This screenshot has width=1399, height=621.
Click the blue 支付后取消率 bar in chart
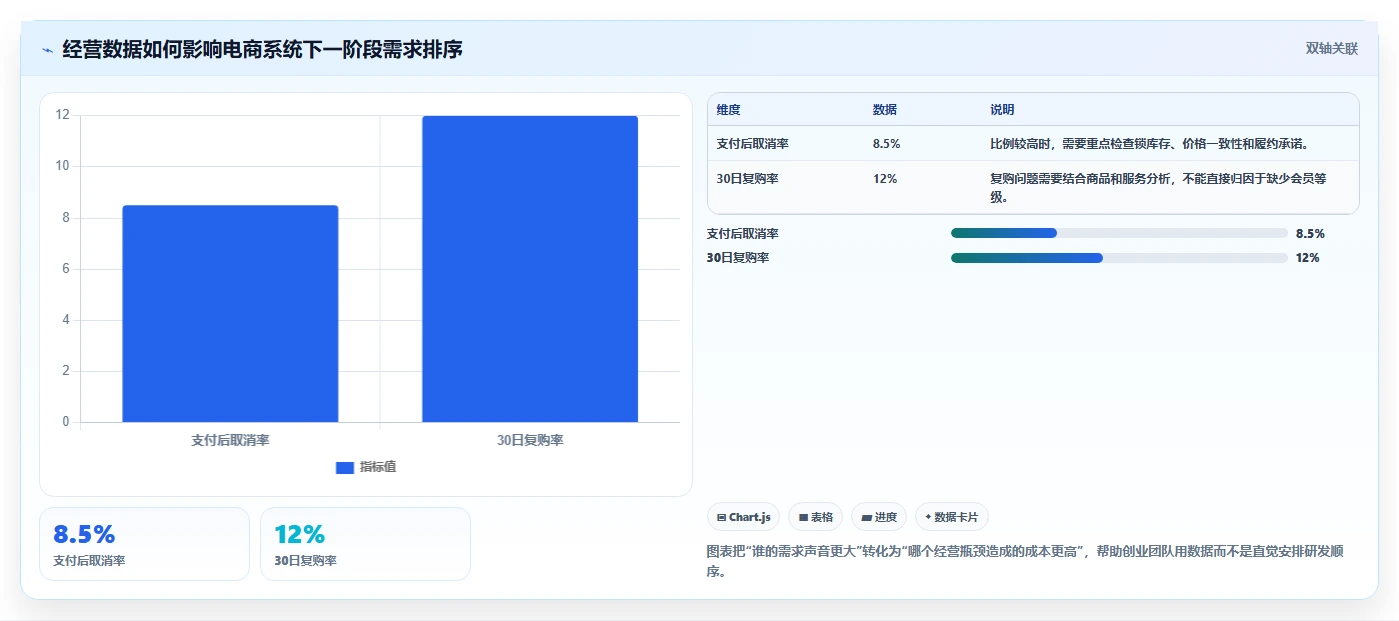click(x=230, y=314)
